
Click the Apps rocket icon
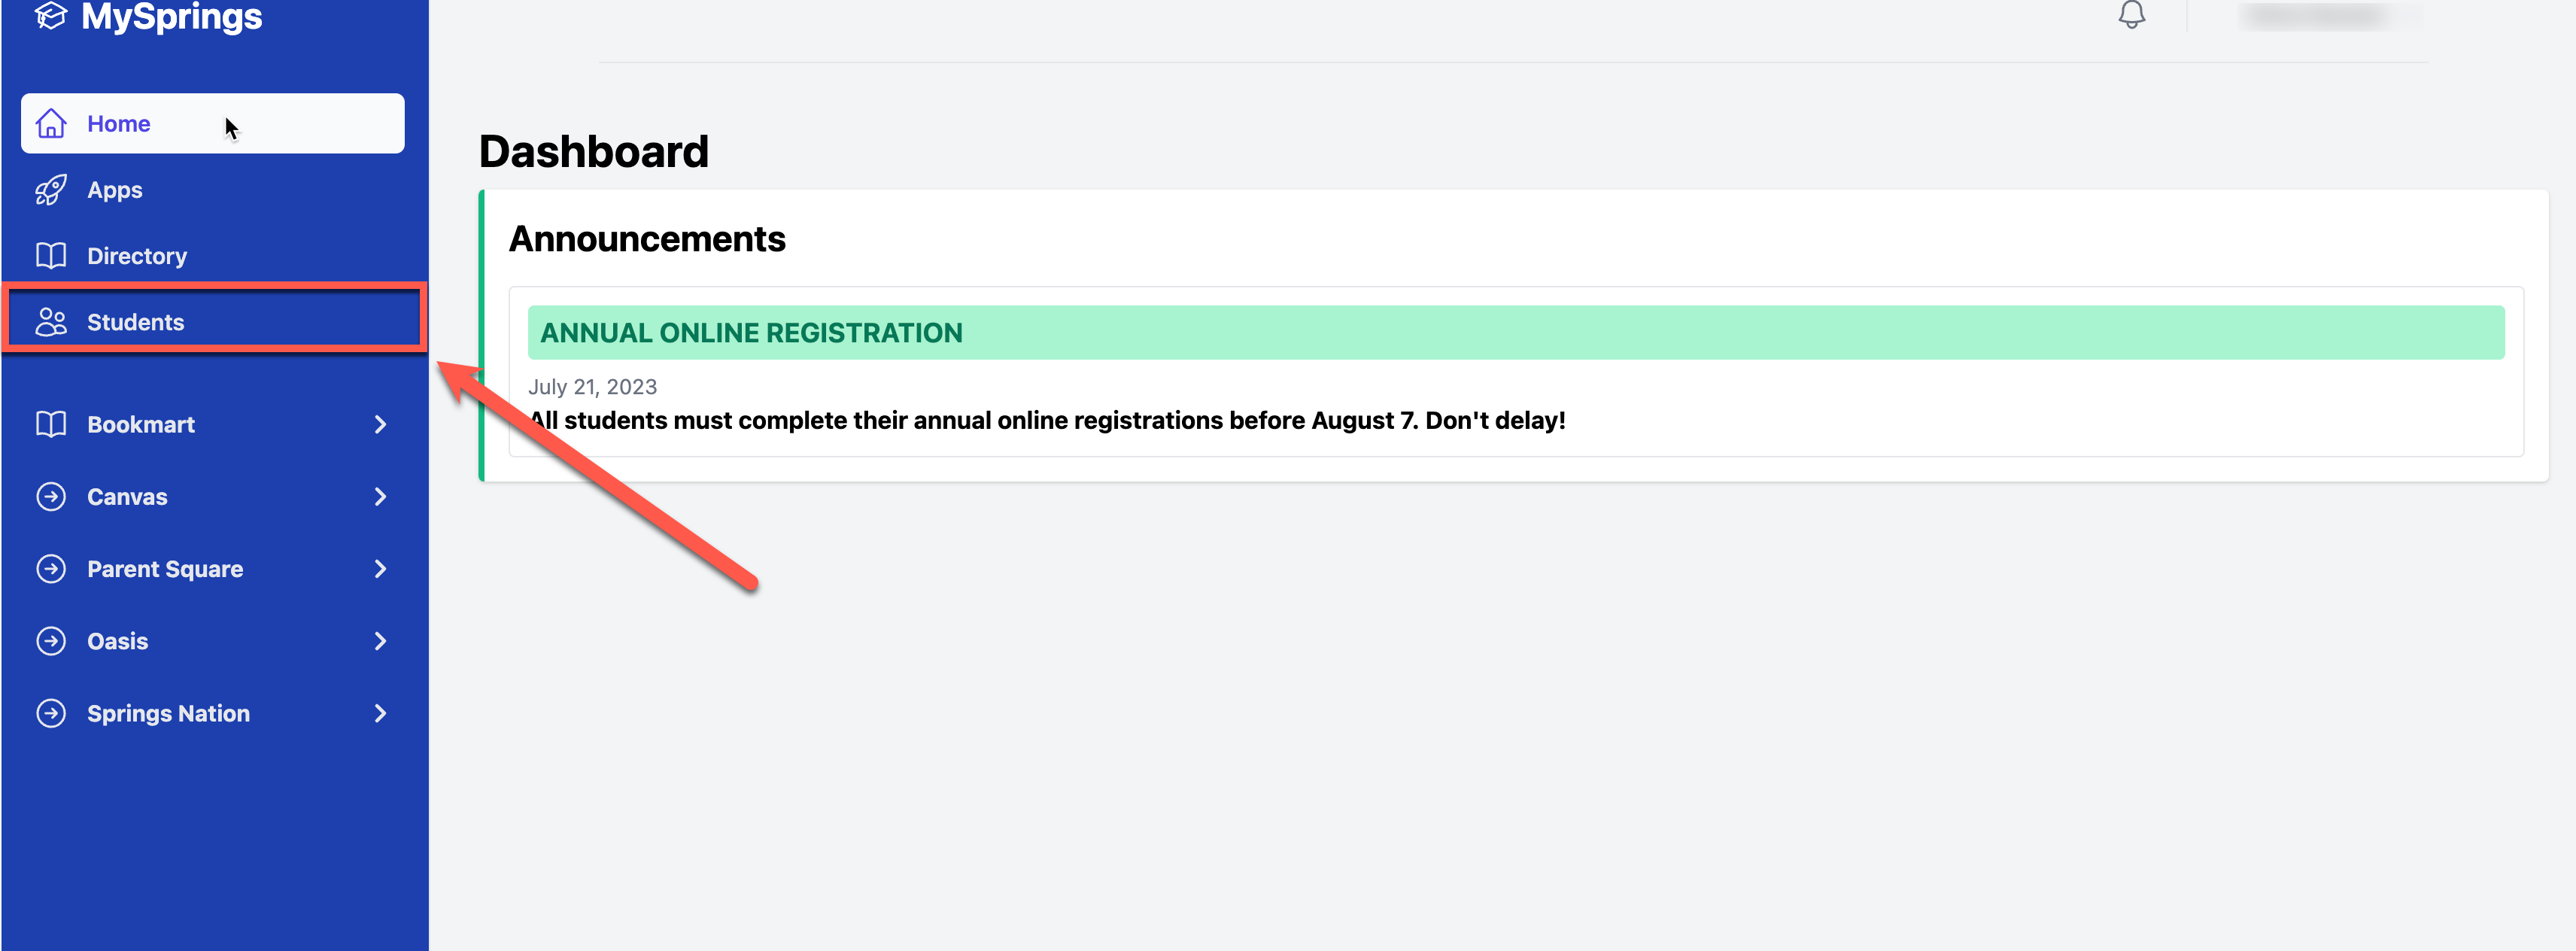click(x=51, y=190)
